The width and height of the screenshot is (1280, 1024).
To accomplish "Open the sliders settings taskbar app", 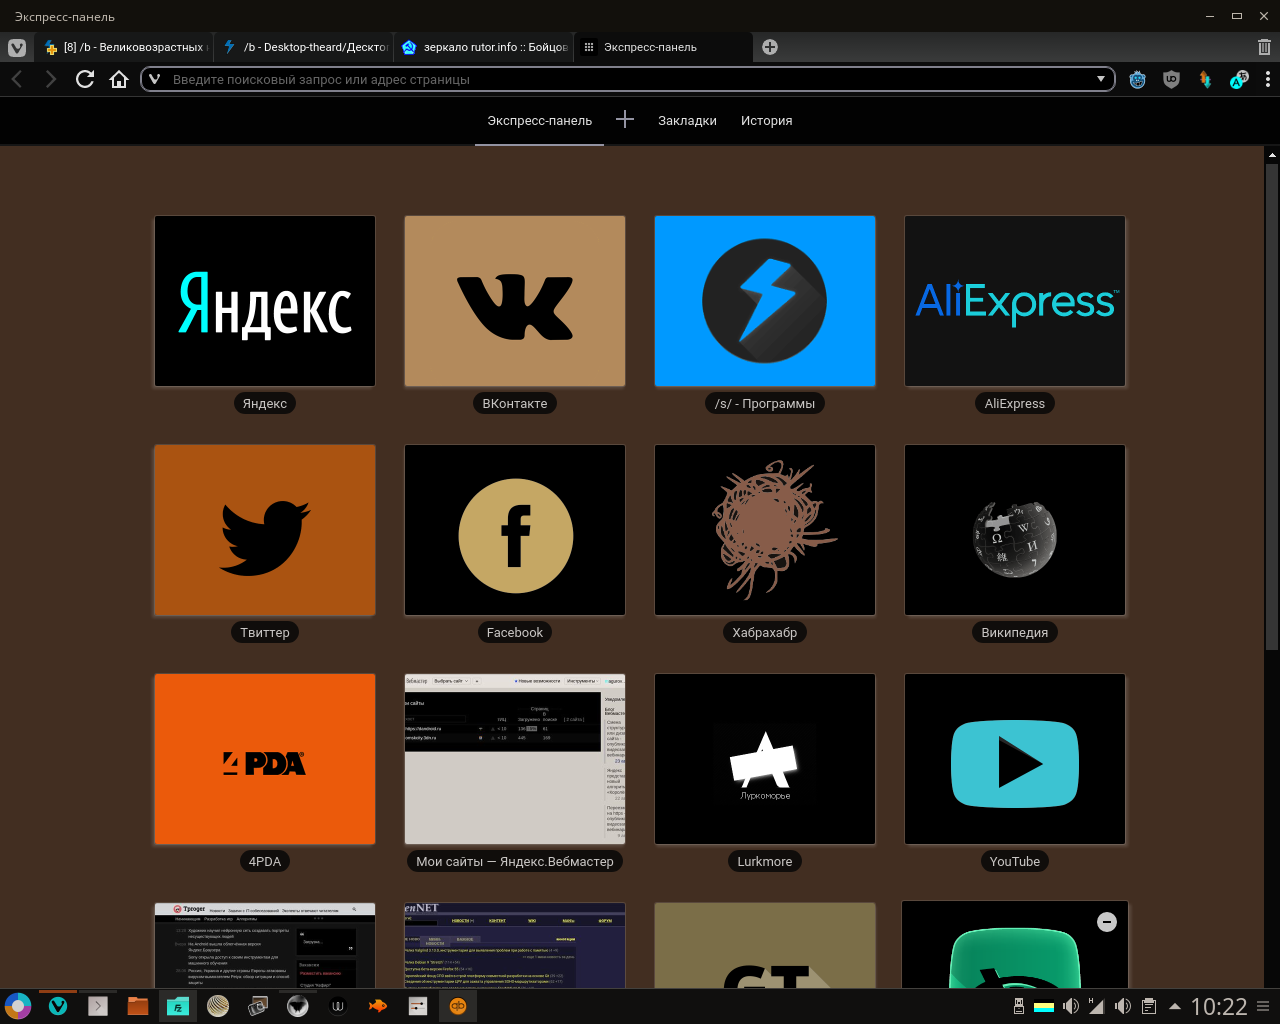I will pos(418,1006).
